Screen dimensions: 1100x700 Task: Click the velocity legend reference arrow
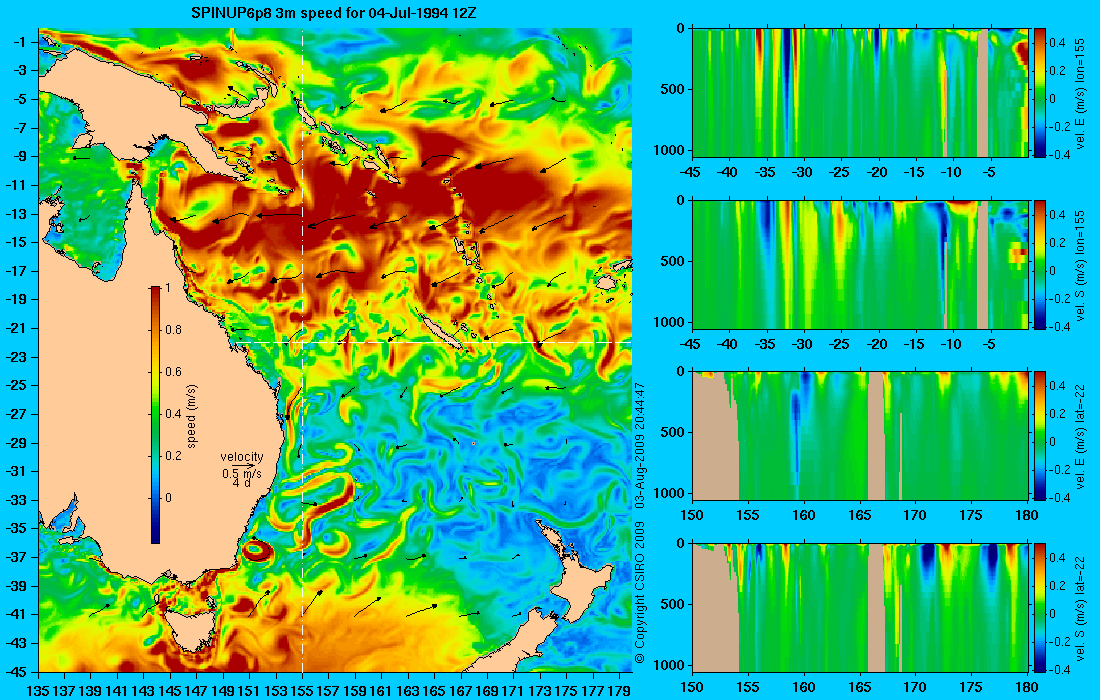click(x=243, y=466)
